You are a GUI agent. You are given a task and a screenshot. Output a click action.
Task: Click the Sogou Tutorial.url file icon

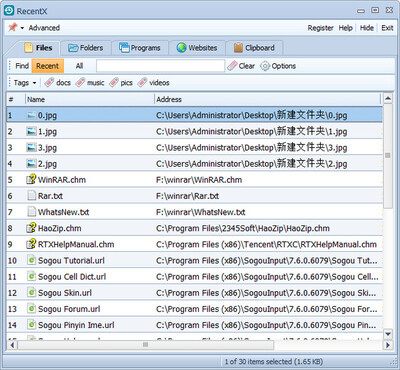click(x=31, y=260)
